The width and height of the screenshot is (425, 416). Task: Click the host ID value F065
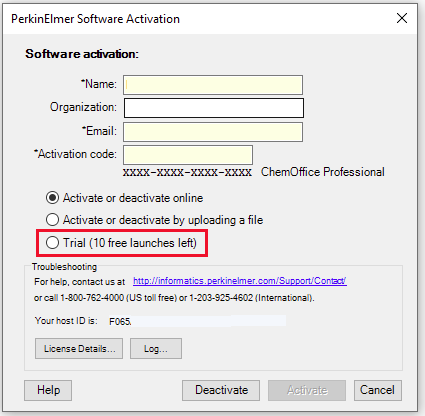(x=120, y=322)
